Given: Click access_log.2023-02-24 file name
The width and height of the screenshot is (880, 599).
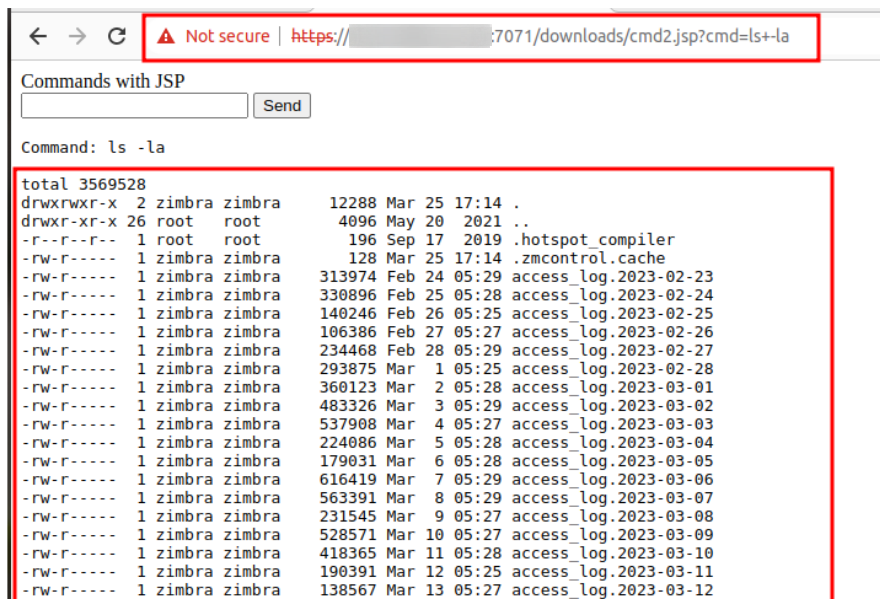Looking at the screenshot, I should (x=612, y=295).
